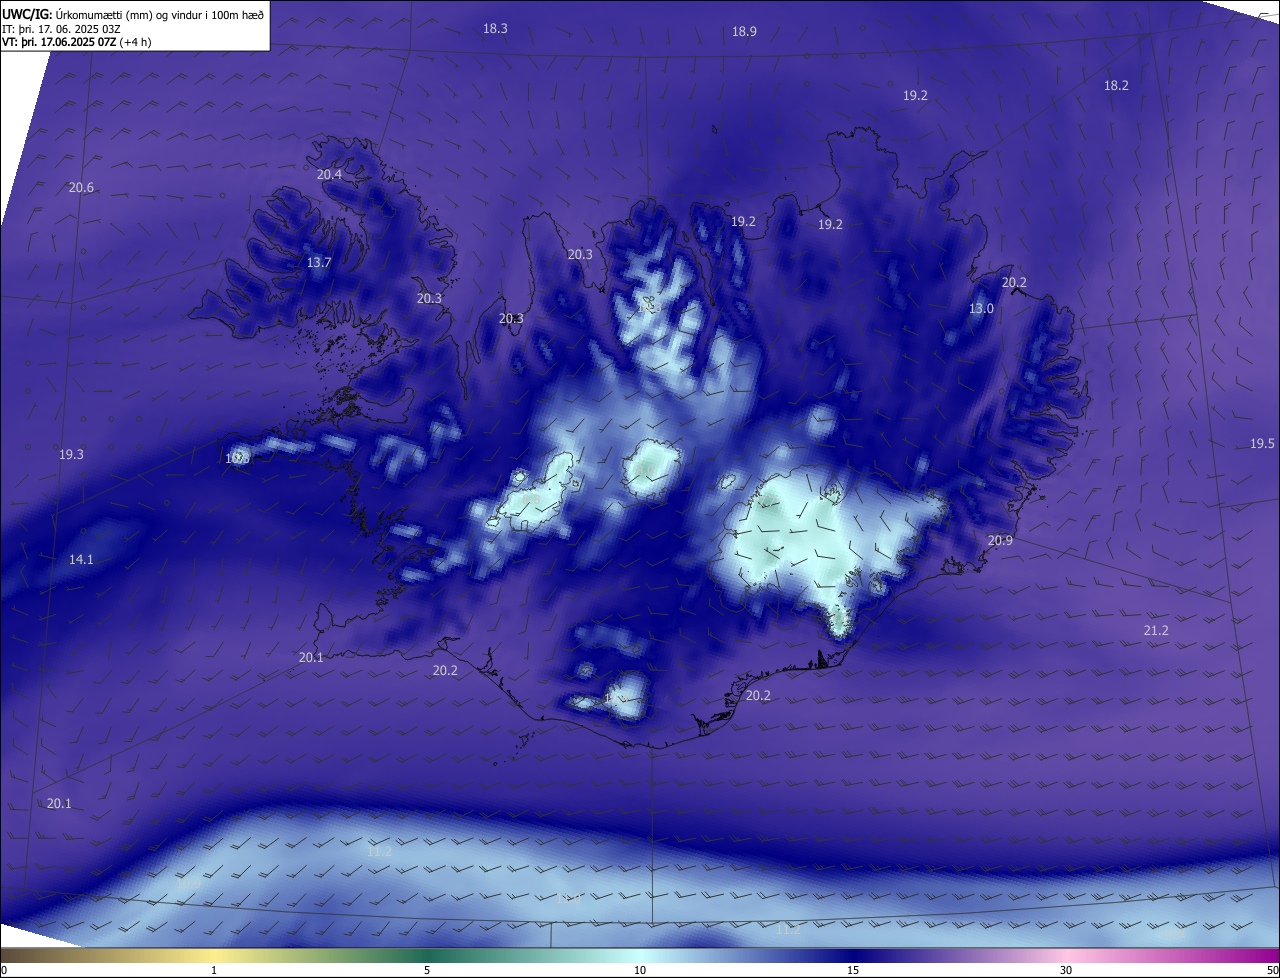
Task: Click the tick label 1 on the color scale
Action: (214, 970)
